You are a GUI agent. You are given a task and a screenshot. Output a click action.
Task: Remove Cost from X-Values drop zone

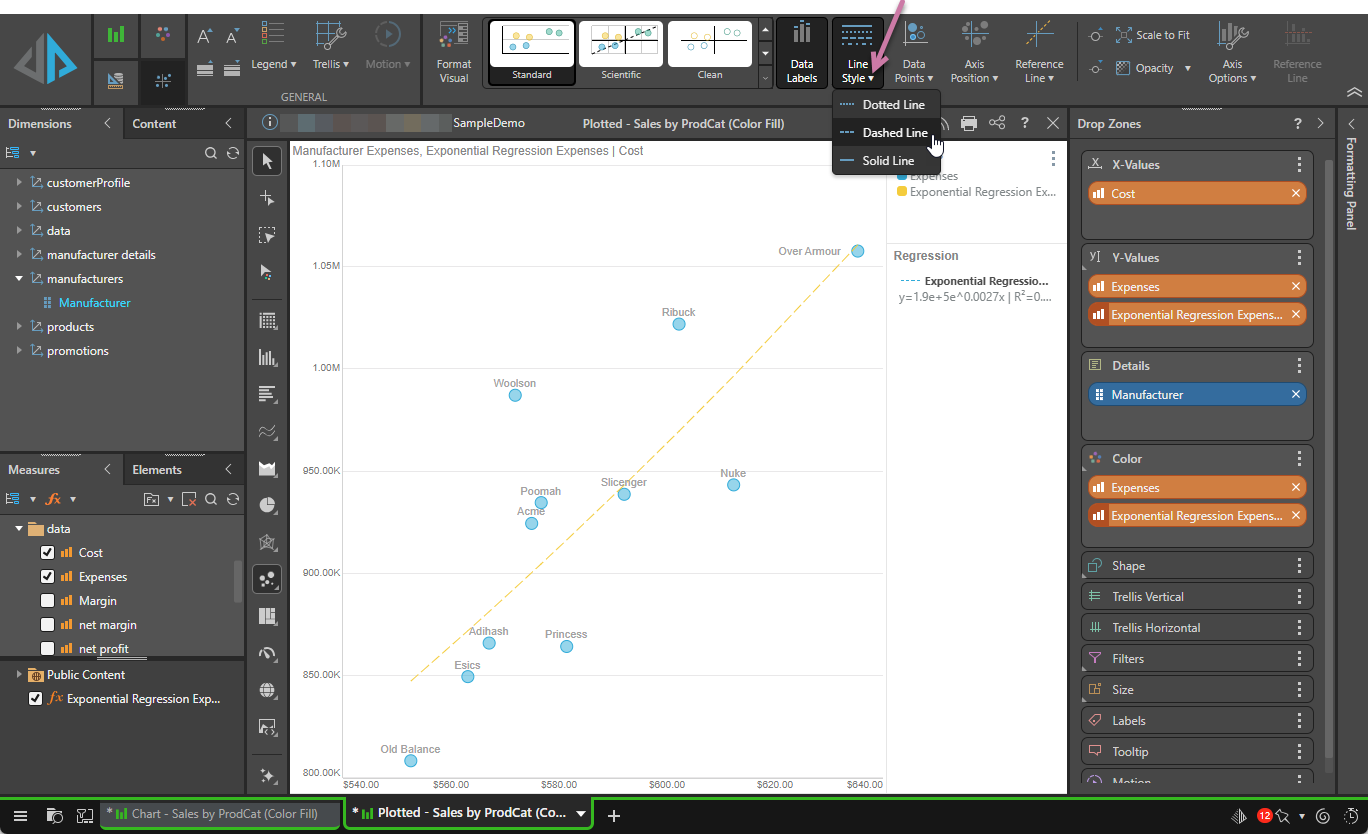pos(1296,194)
